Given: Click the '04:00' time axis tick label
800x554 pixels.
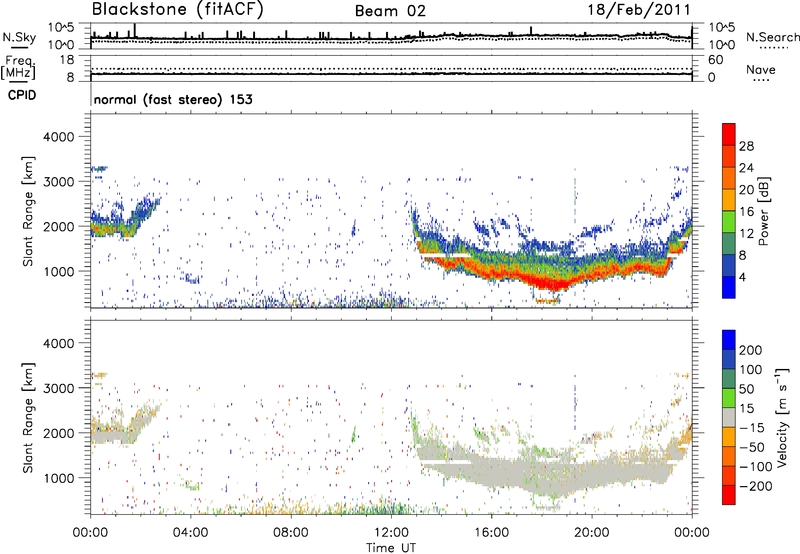Looking at the screenshot, I should (190, 533).
